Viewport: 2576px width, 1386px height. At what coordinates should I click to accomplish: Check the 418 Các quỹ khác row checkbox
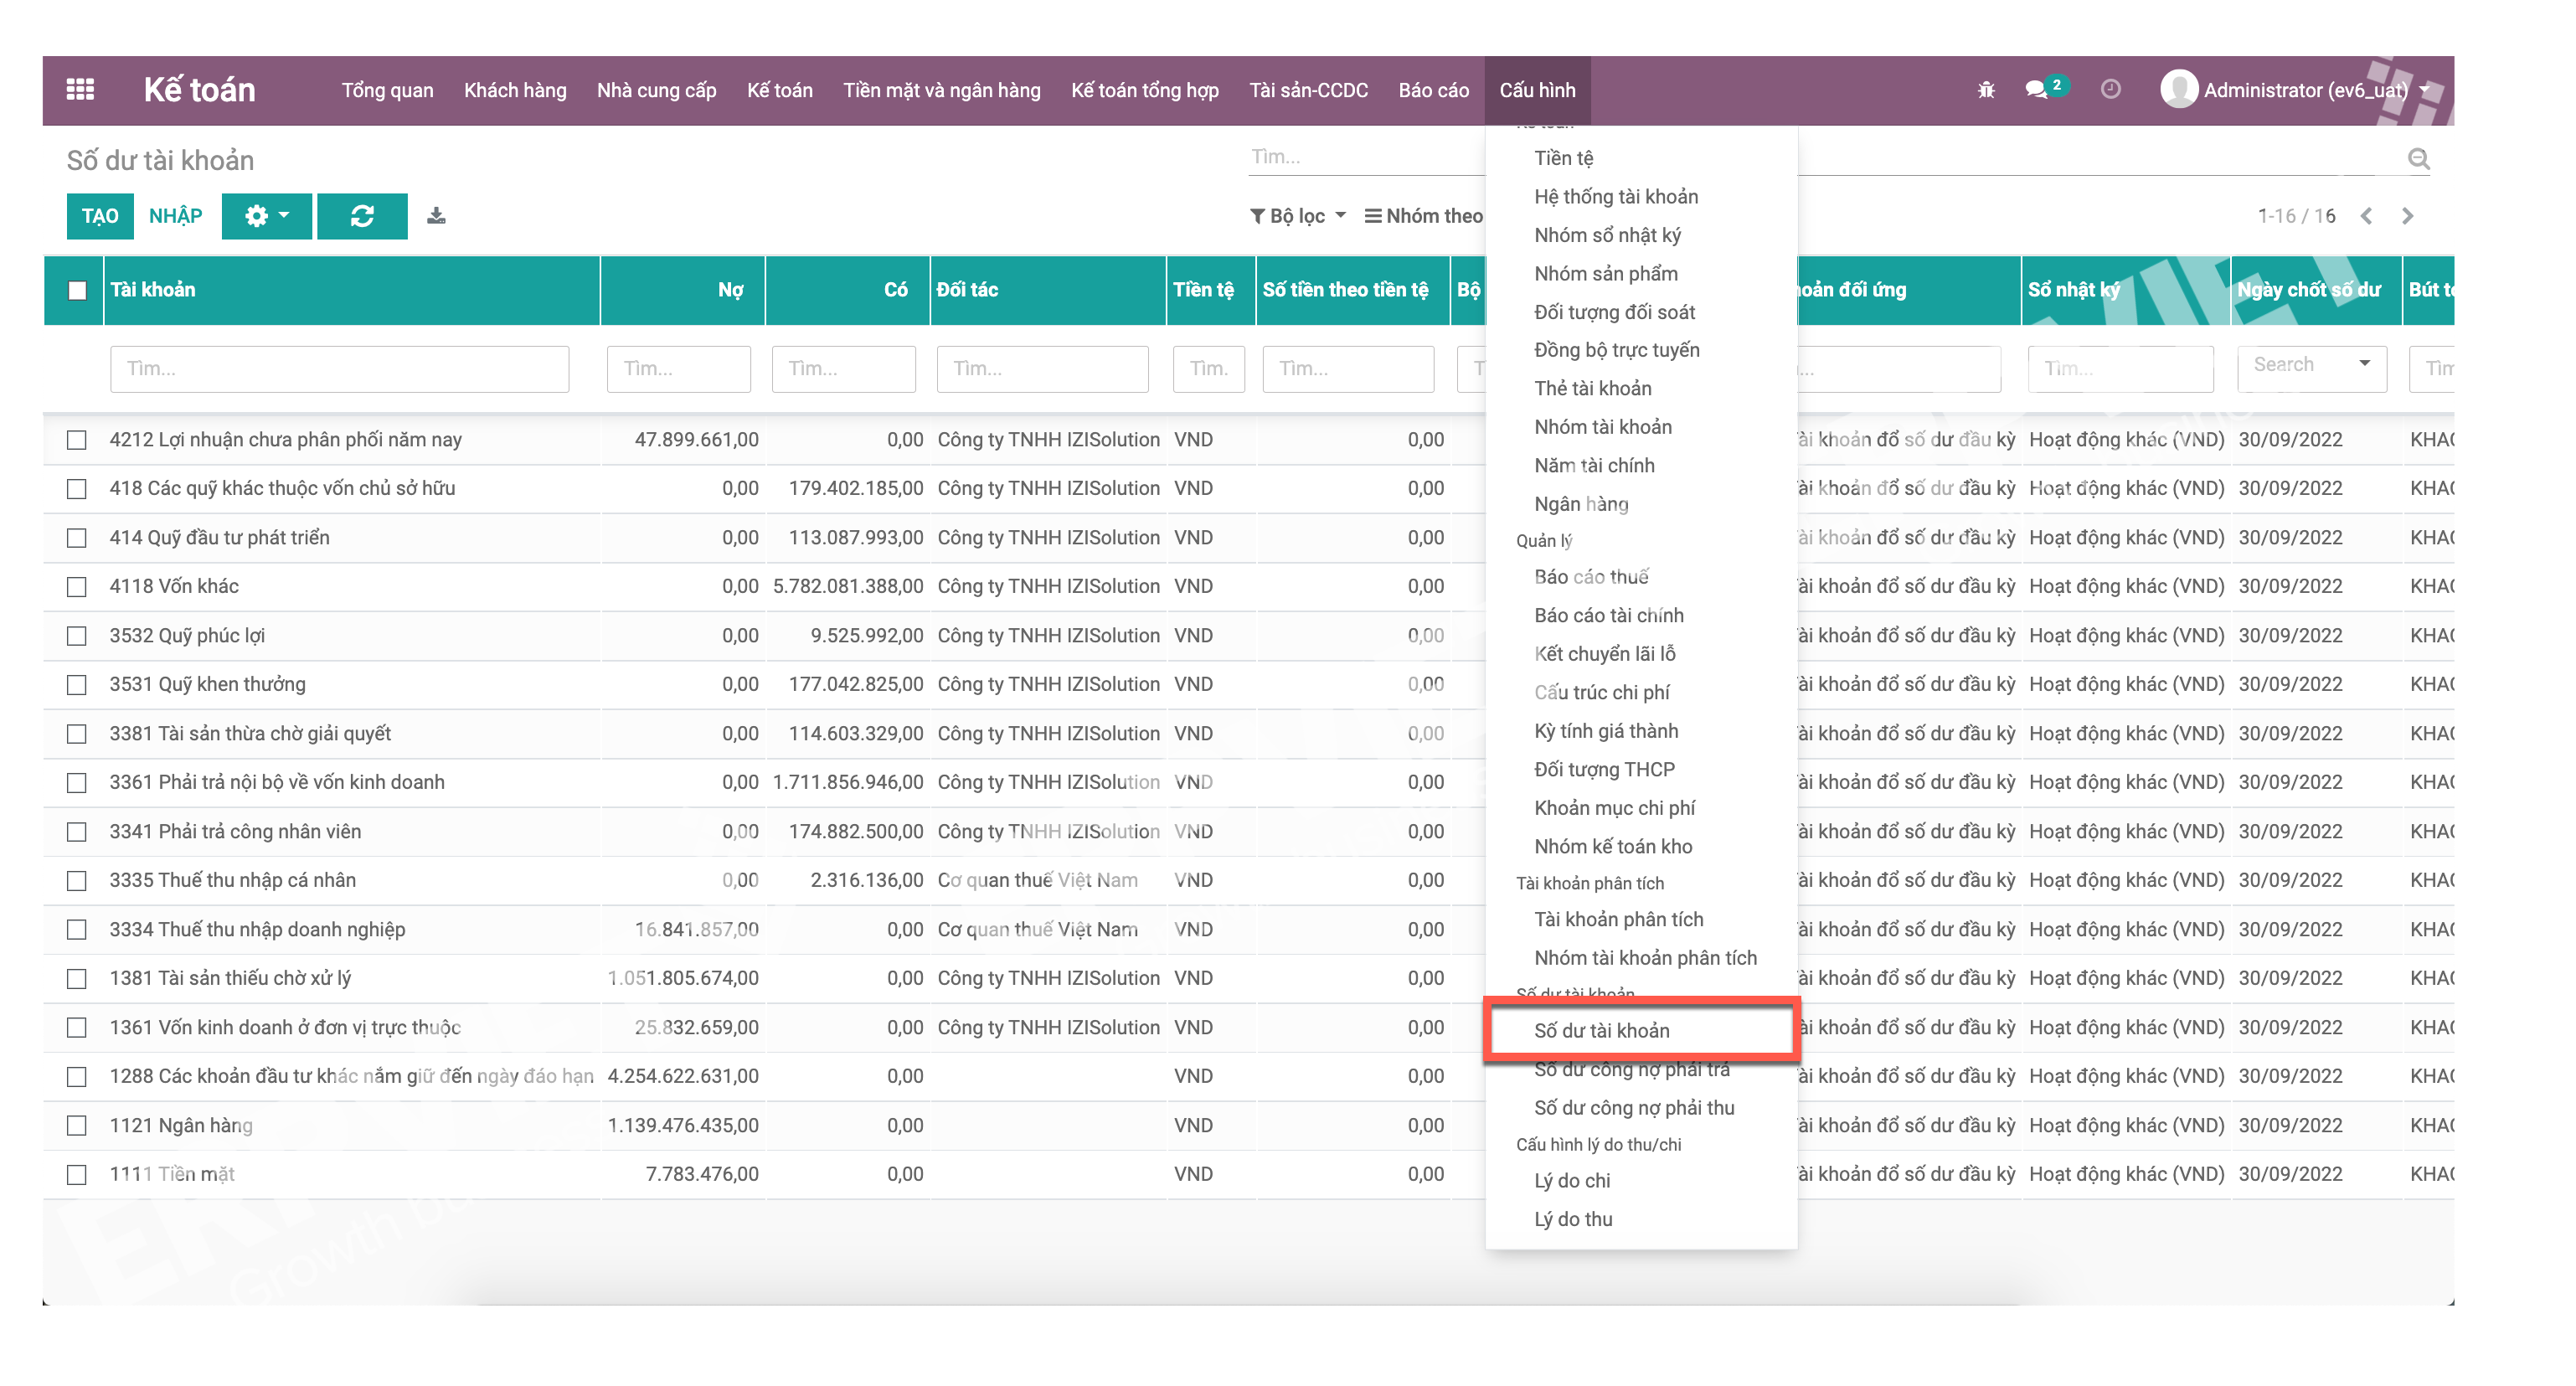[x=77, y=489]
